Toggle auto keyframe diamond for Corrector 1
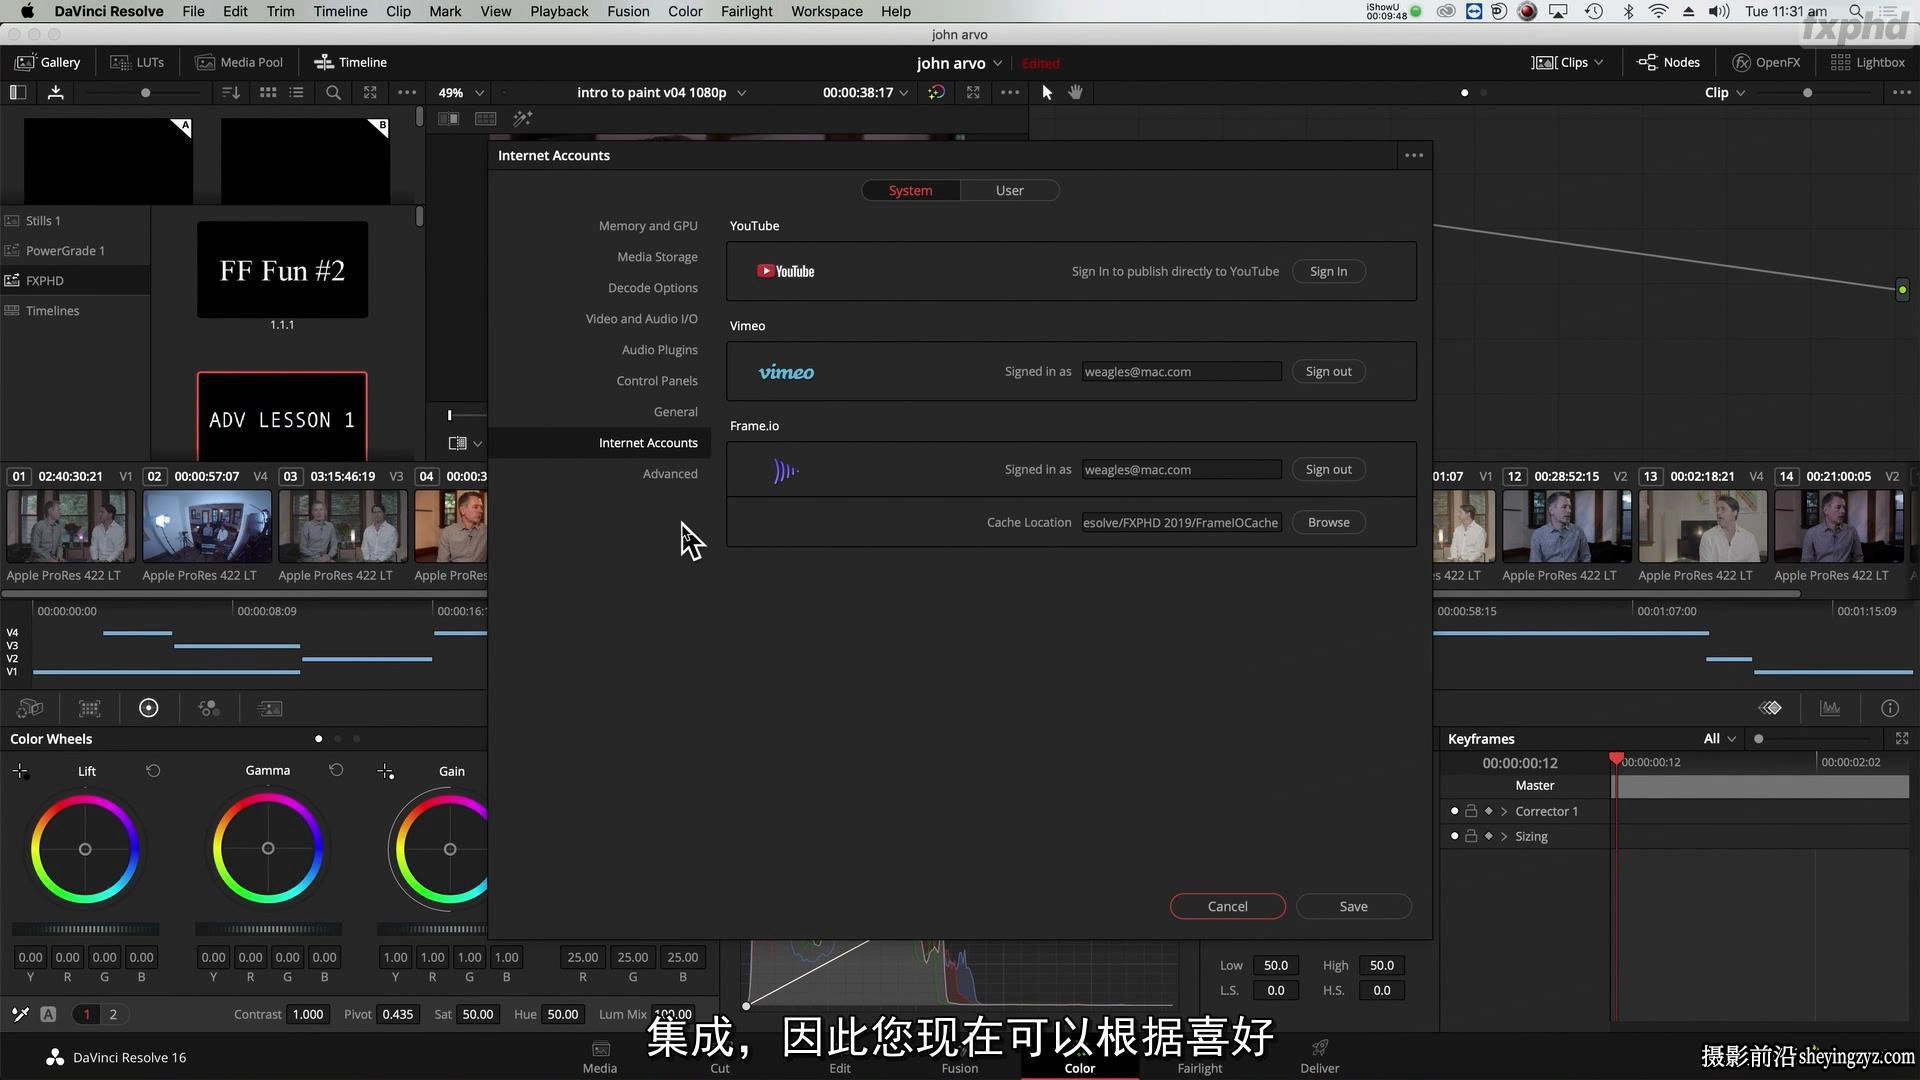1920x1080 pixels. [1488, 811]
